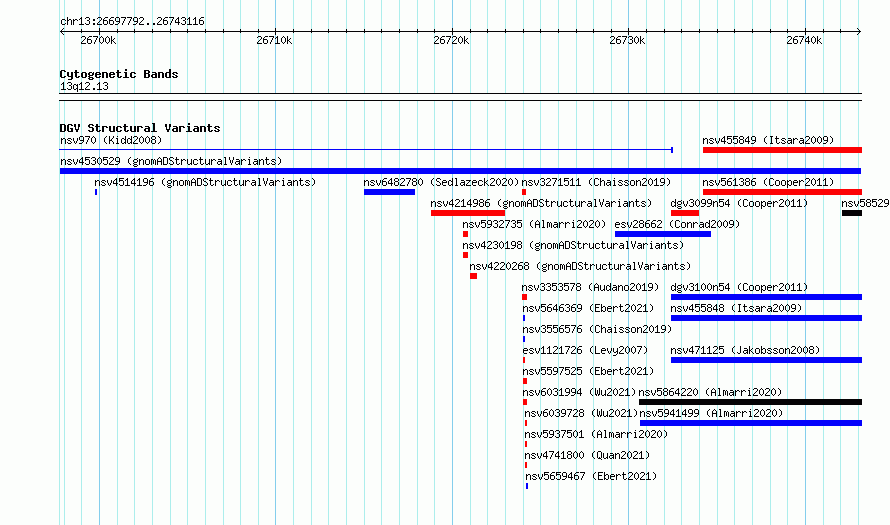
Task: Select the blue nsv455848 variant bar
Action: click(766, 318)
